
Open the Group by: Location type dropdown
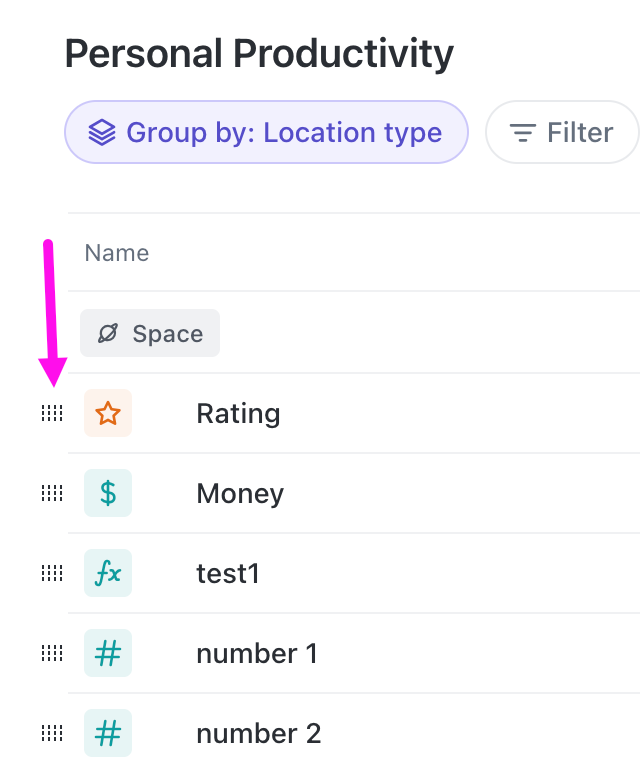coord(266,132)
